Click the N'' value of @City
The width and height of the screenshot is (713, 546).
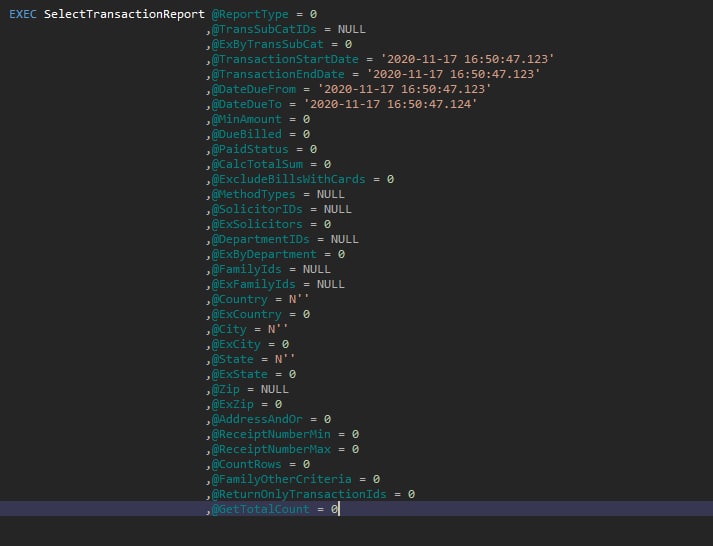278,329
